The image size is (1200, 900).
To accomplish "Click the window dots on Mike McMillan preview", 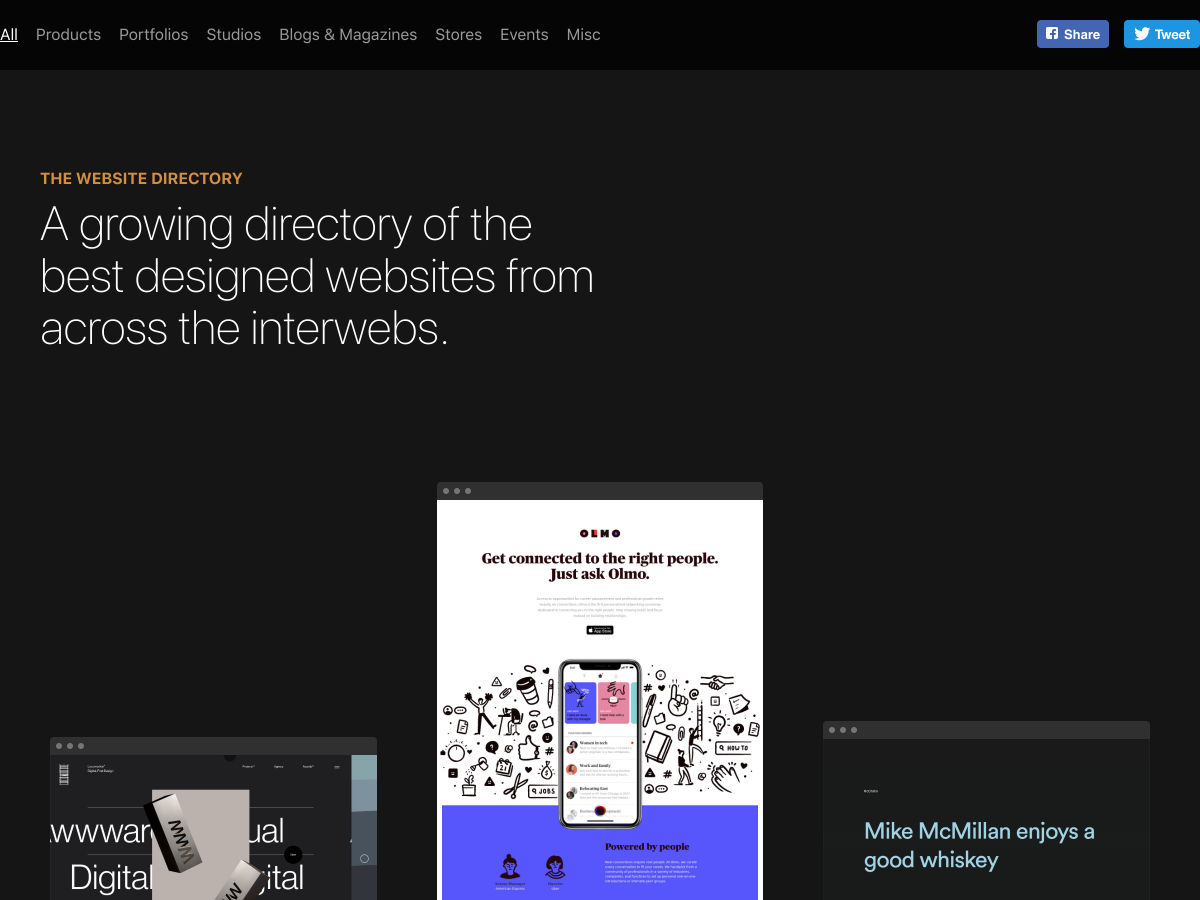I will click(843, 730).
